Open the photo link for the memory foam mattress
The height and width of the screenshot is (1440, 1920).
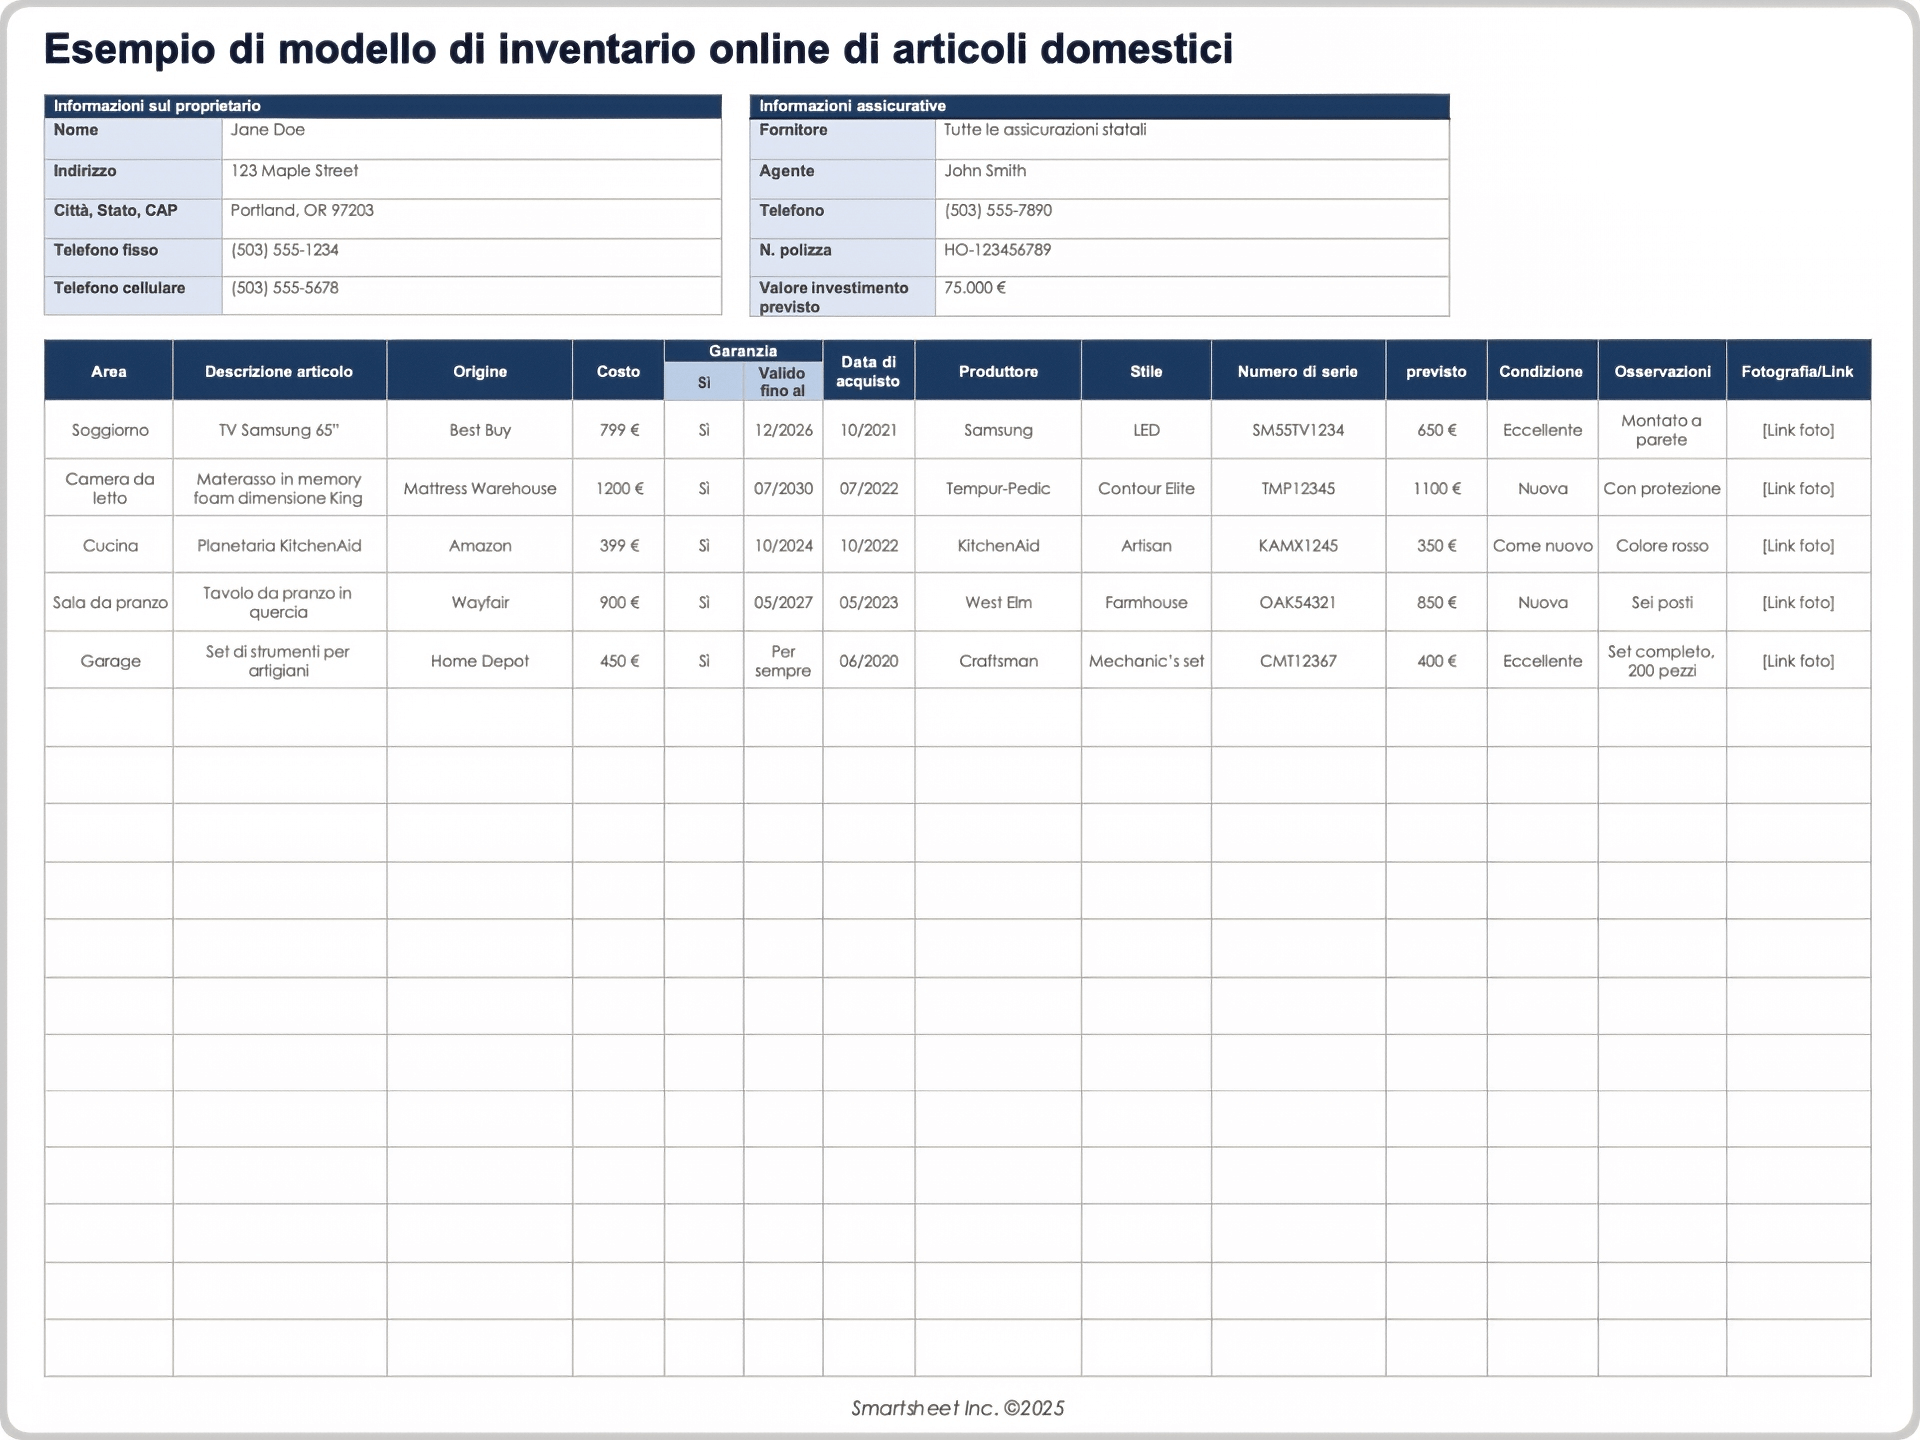(x=1798, y=488)
